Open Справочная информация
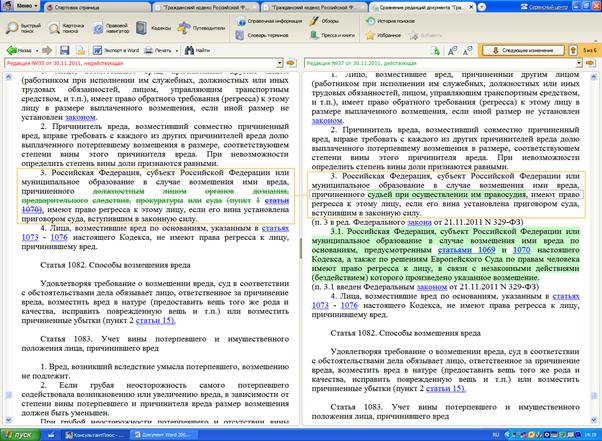The height and width of the screenshot is (441, 602). coord(270,21)
